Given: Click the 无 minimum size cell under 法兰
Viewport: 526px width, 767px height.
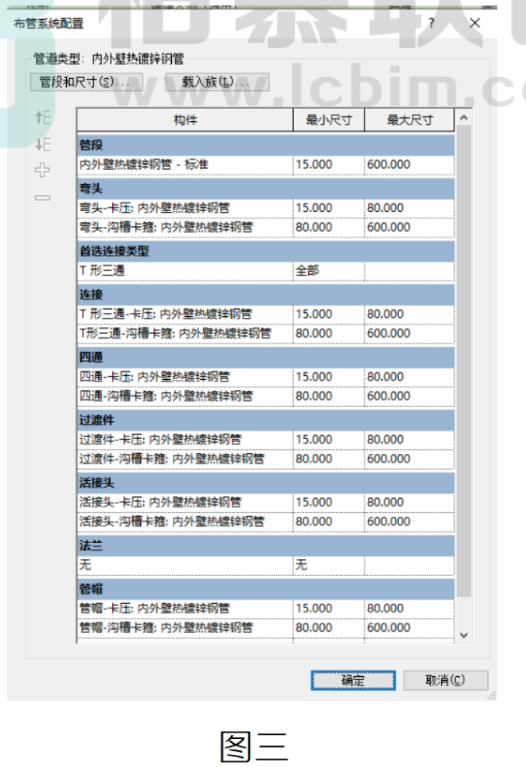Looking at the screenshot, I should [x=329, y=565].
